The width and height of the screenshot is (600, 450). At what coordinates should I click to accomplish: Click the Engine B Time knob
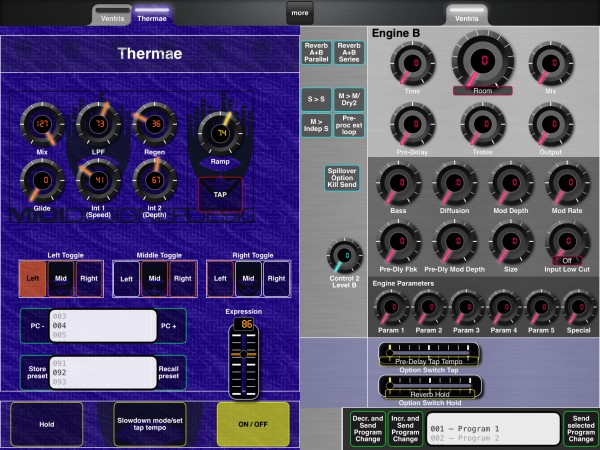tap(412, 63)
